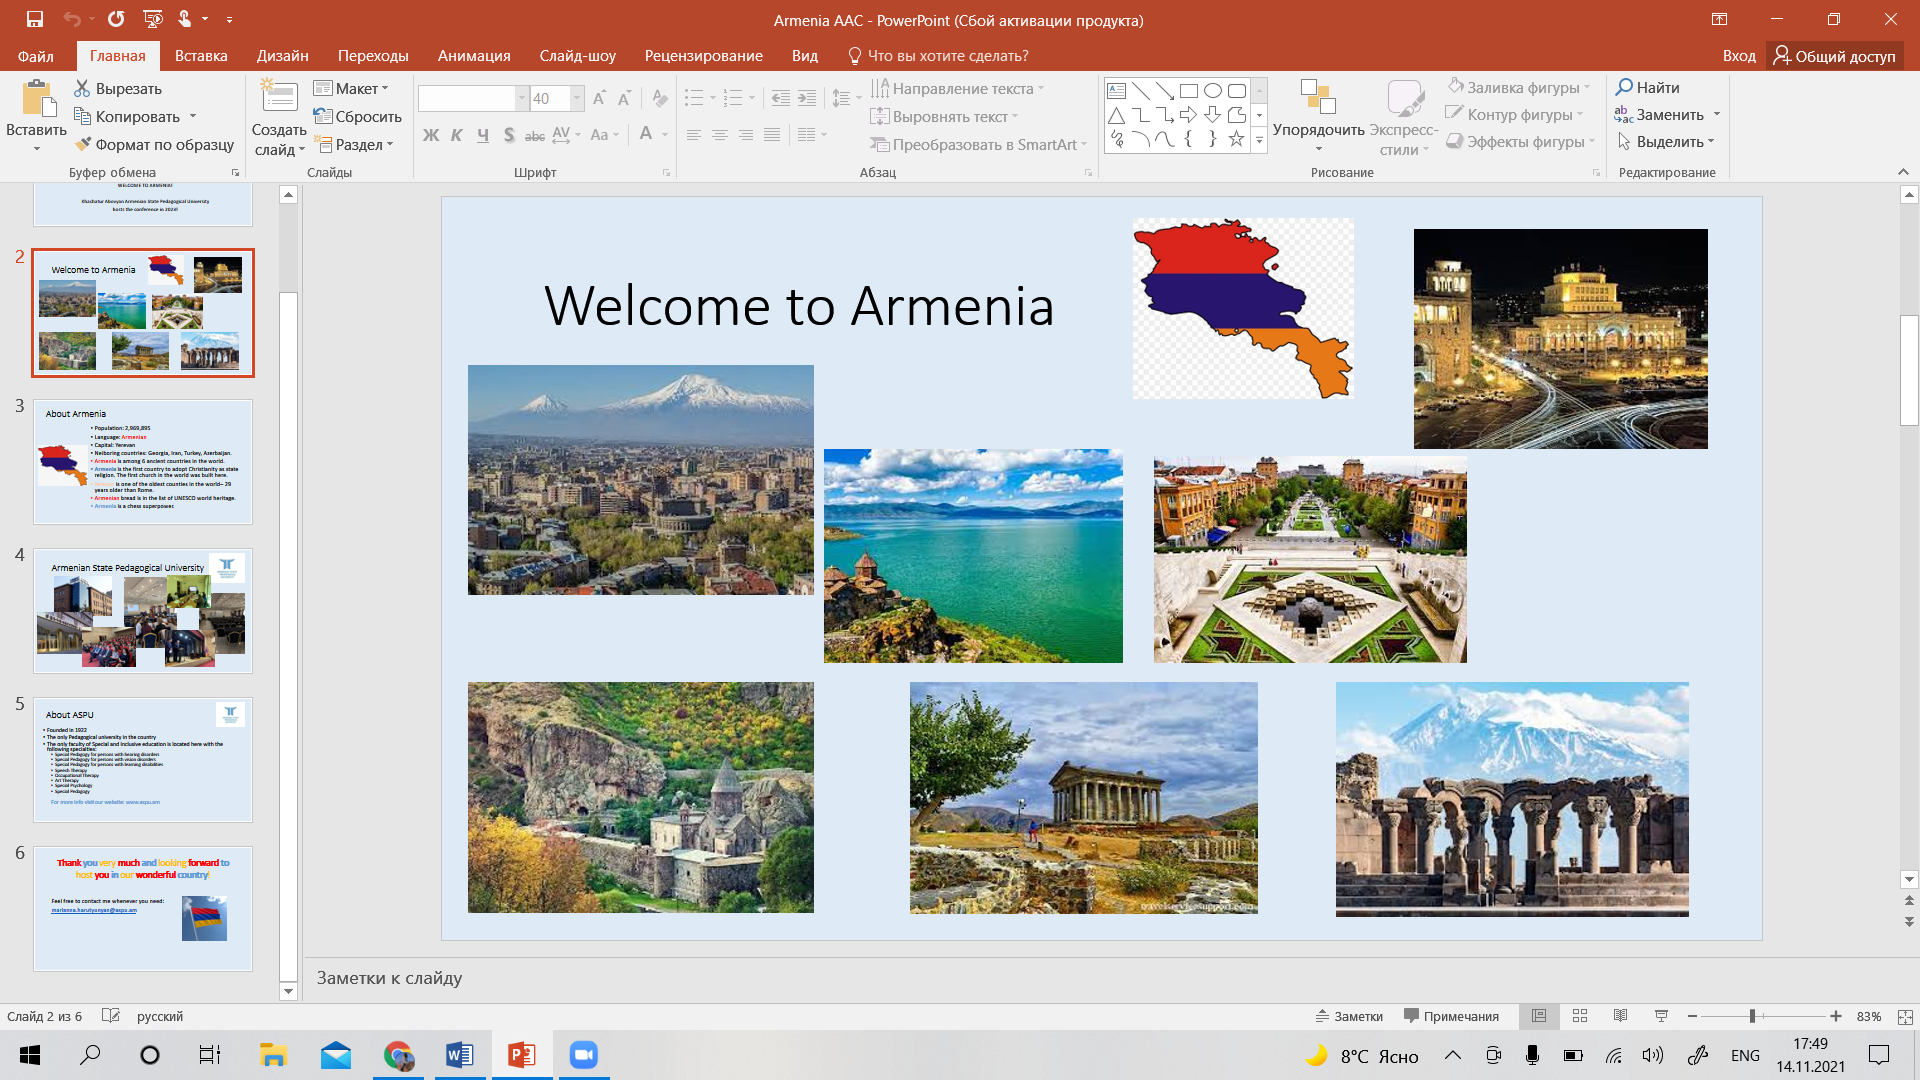Select slide 4 thumbnail Armenian State Pedagogical University
Screen dimensions: 1920x1080
143,610
